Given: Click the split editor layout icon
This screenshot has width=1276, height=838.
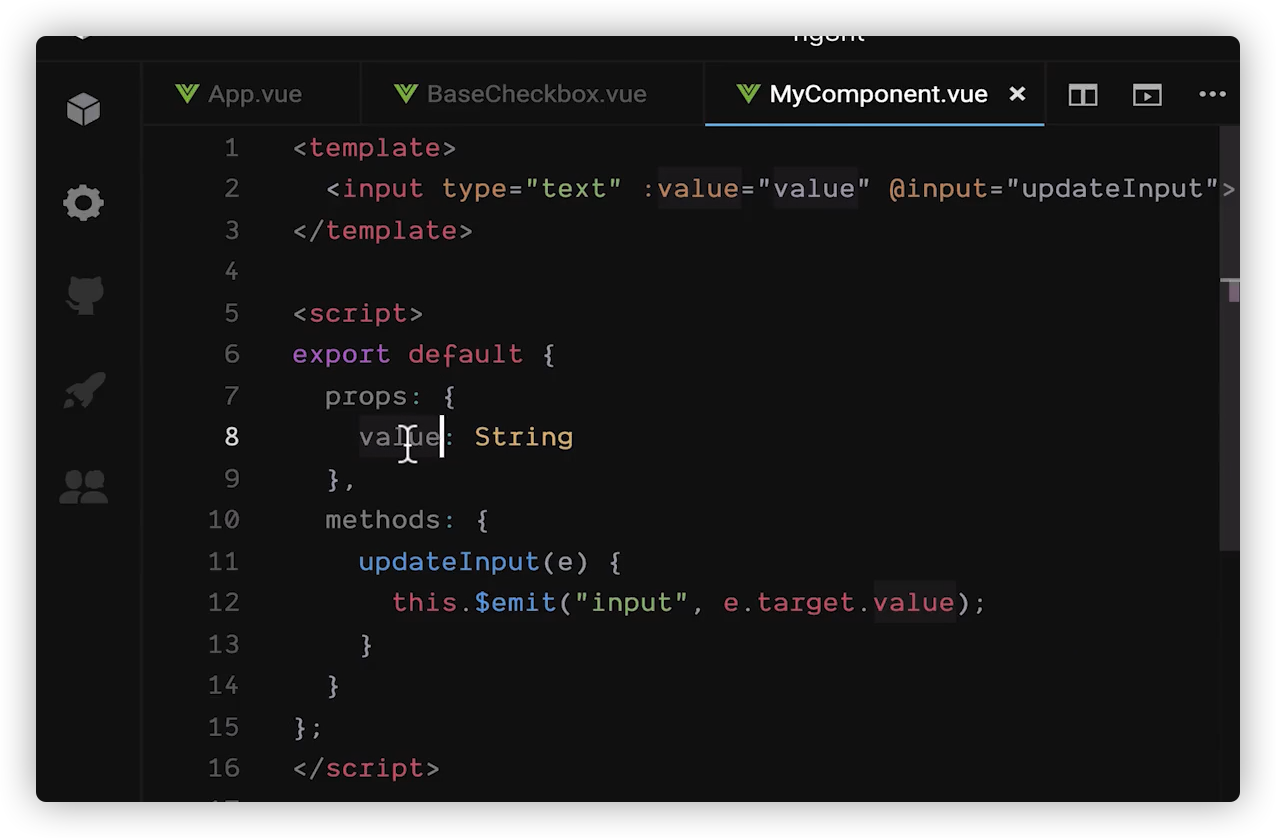Looking at the screenshot, I should coord(1083,95).
